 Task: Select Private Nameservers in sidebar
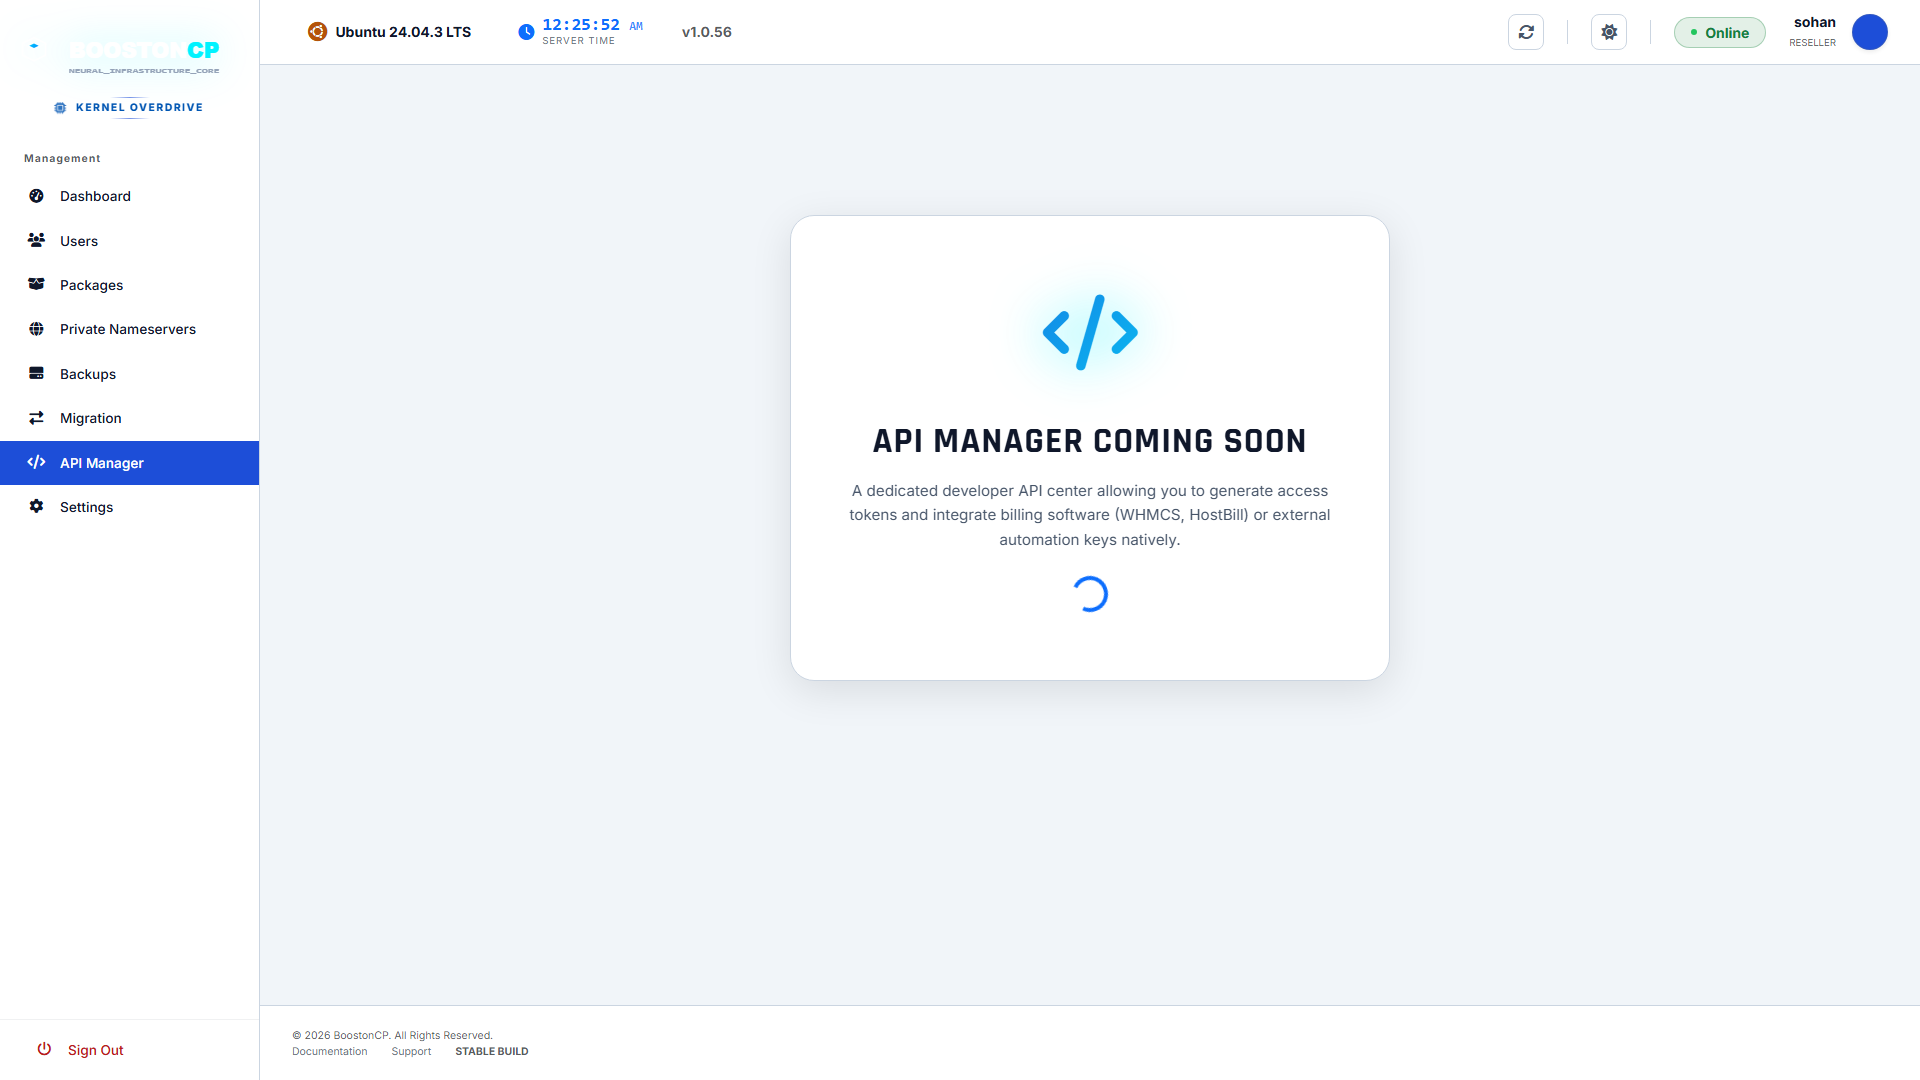pyautogui.click(x=130, y=329)
